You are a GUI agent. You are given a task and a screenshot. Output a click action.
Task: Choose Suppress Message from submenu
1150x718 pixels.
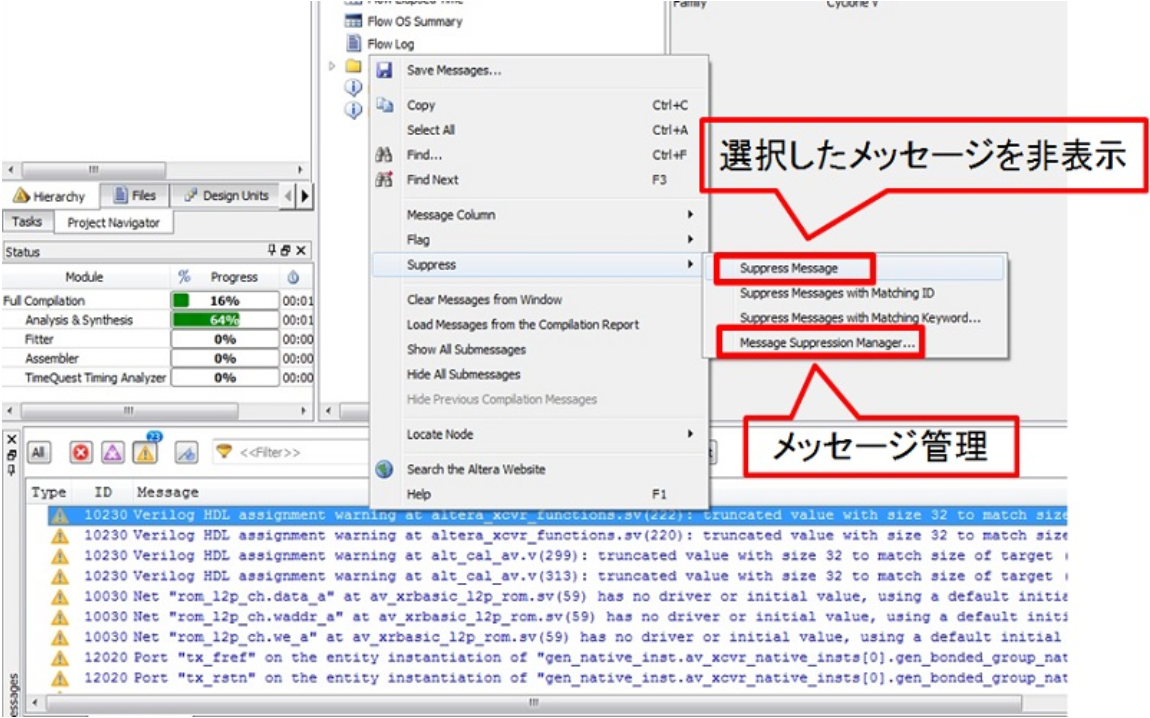click(x=789, y=268)
